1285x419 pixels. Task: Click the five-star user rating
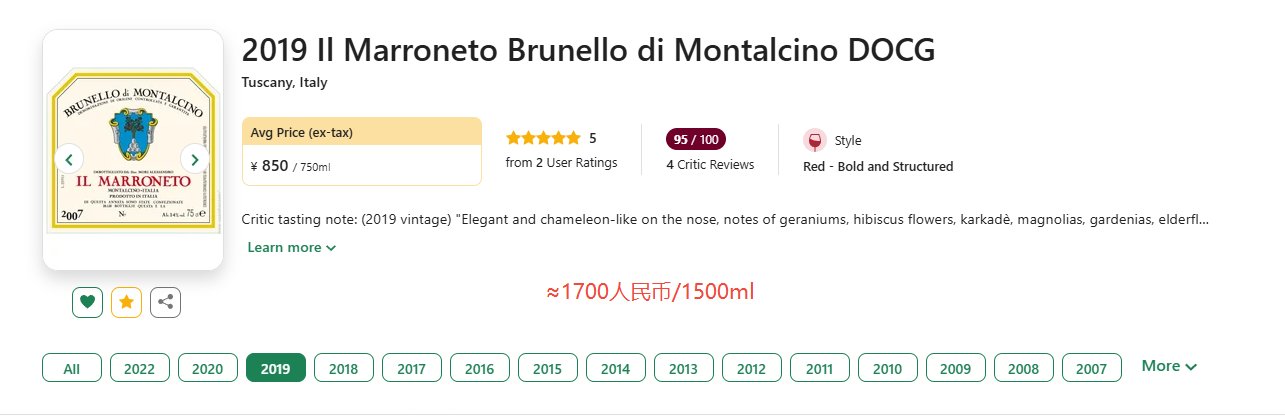543,138
